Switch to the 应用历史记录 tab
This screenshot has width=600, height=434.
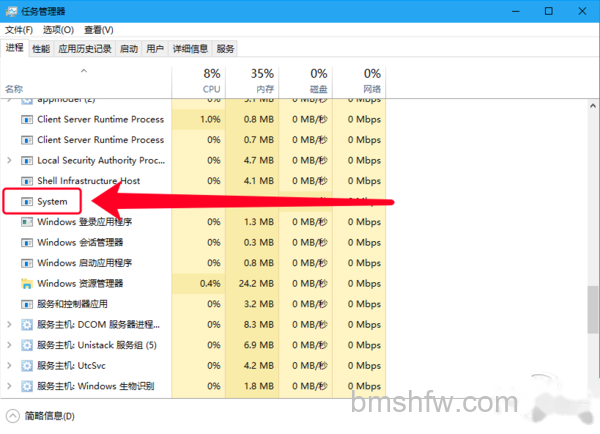[85, 49]
